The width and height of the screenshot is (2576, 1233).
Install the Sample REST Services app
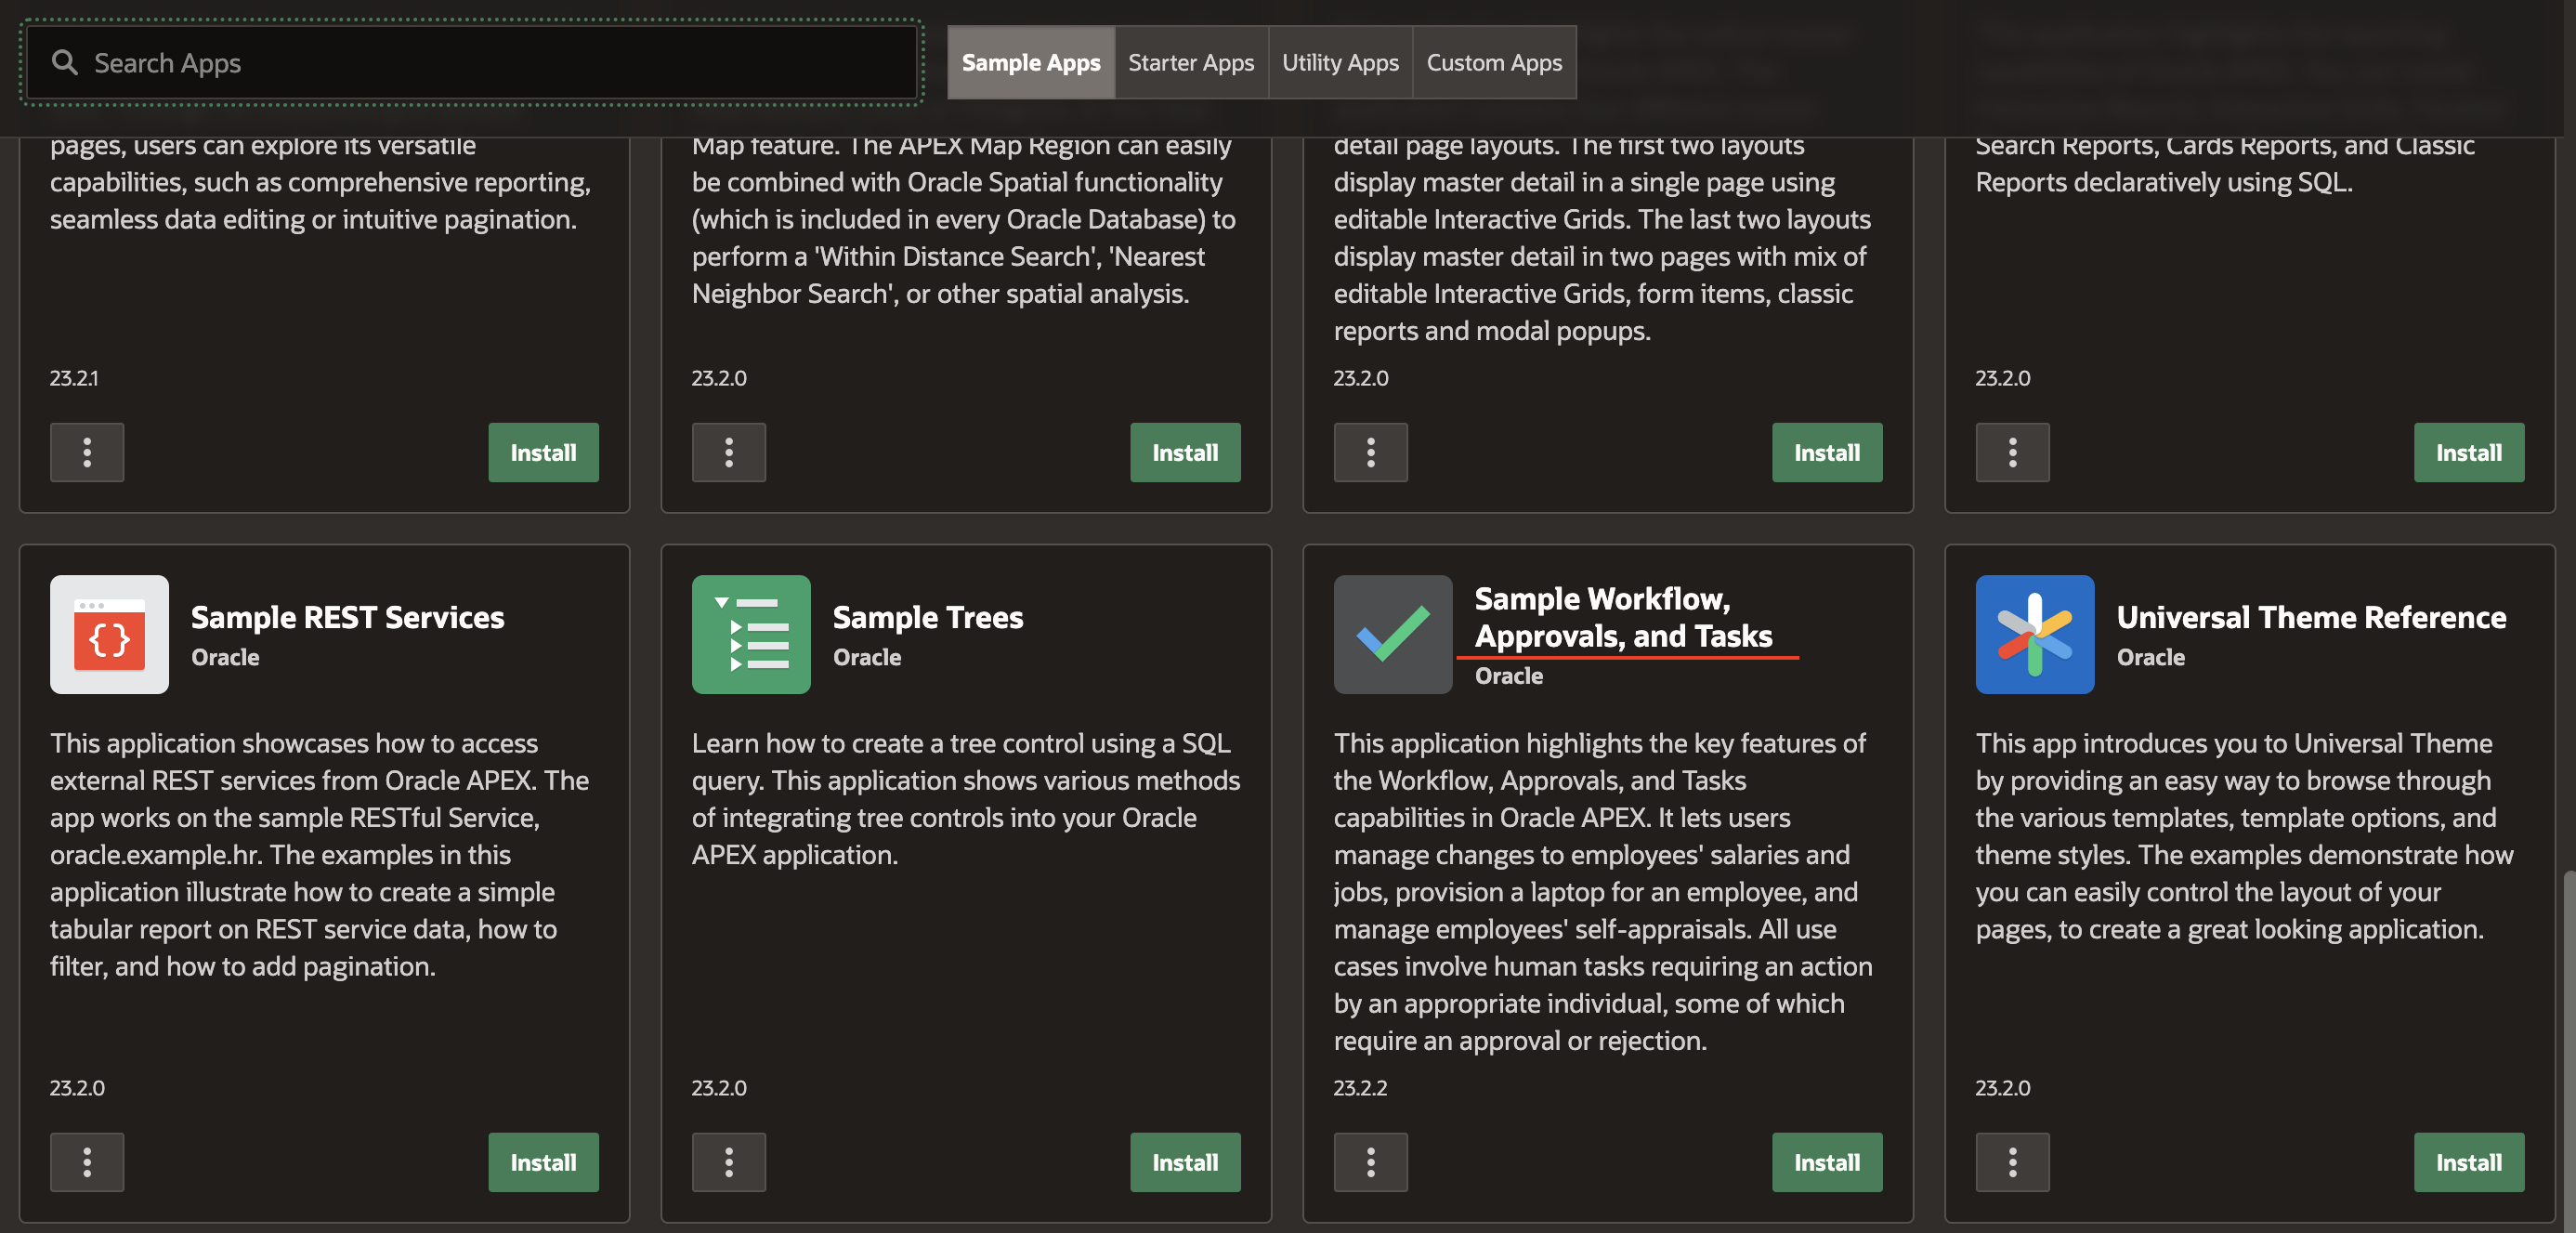(543, 1162)
